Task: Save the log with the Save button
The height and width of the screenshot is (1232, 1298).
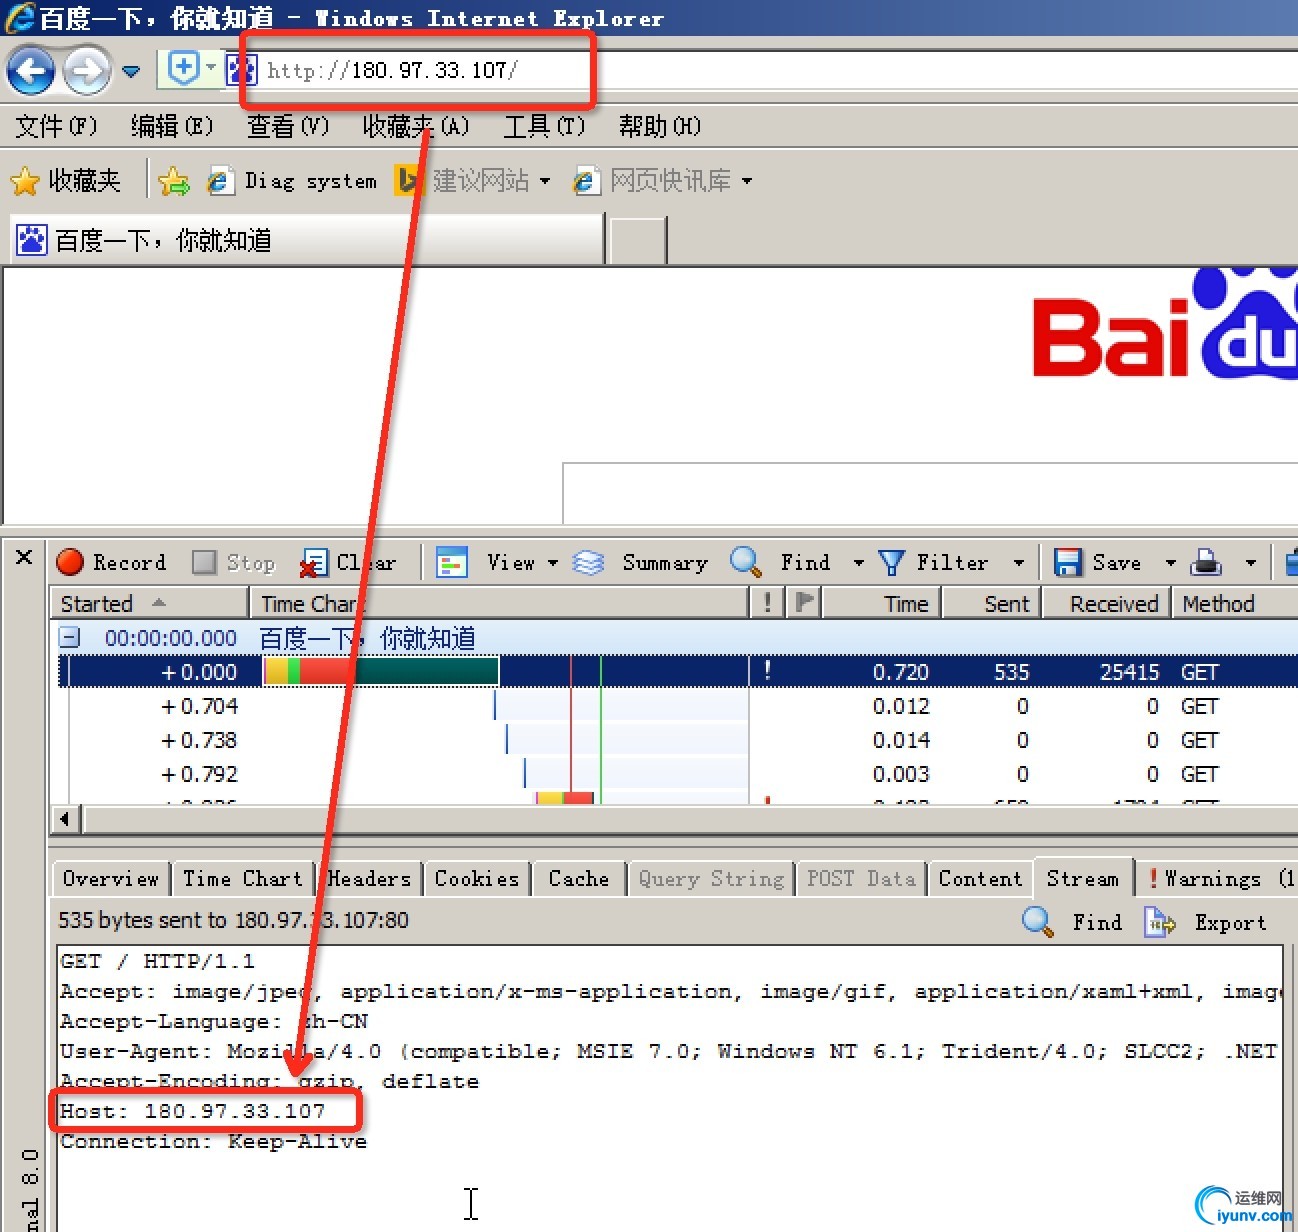Action: (1098, 562)
